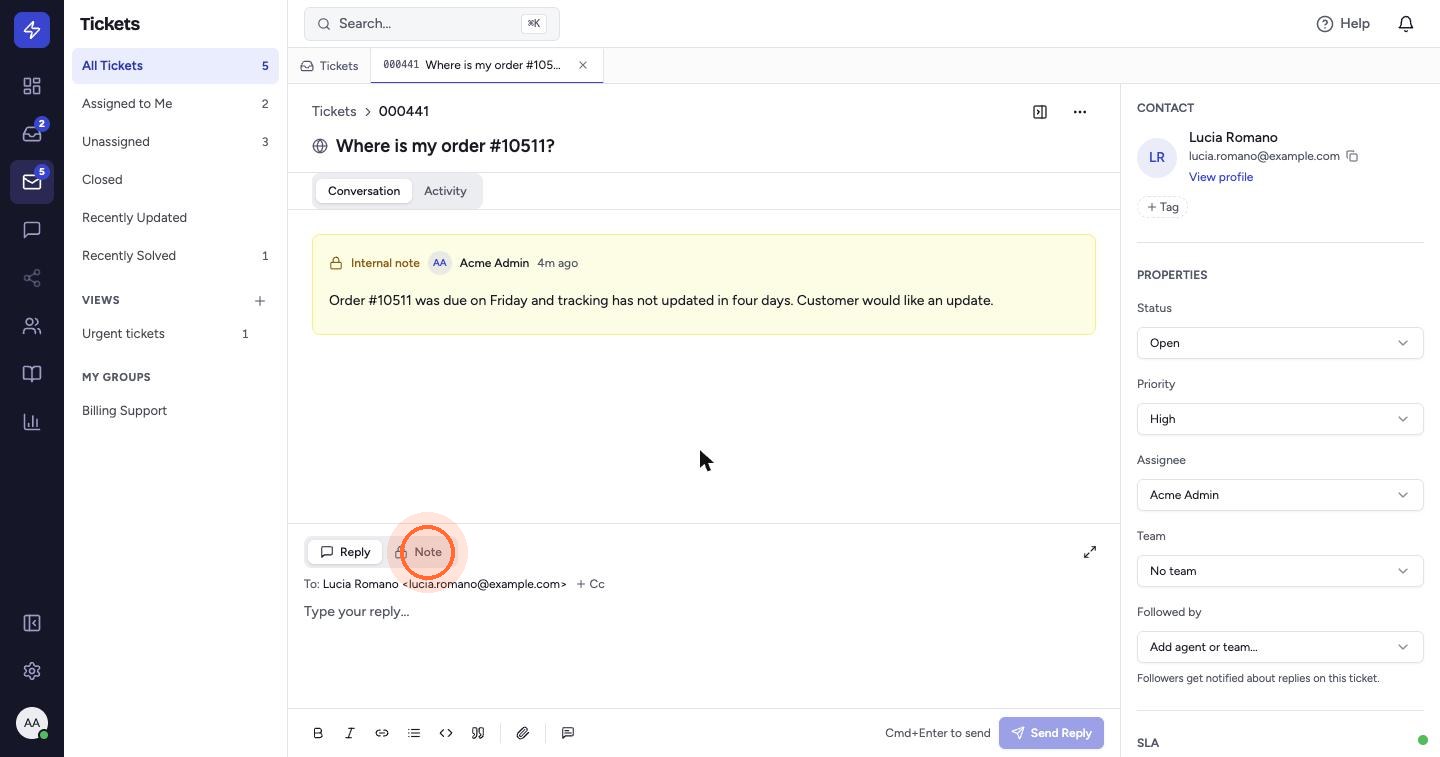
Task: Open the settings gear icon
Action: (x=32, y=671)
